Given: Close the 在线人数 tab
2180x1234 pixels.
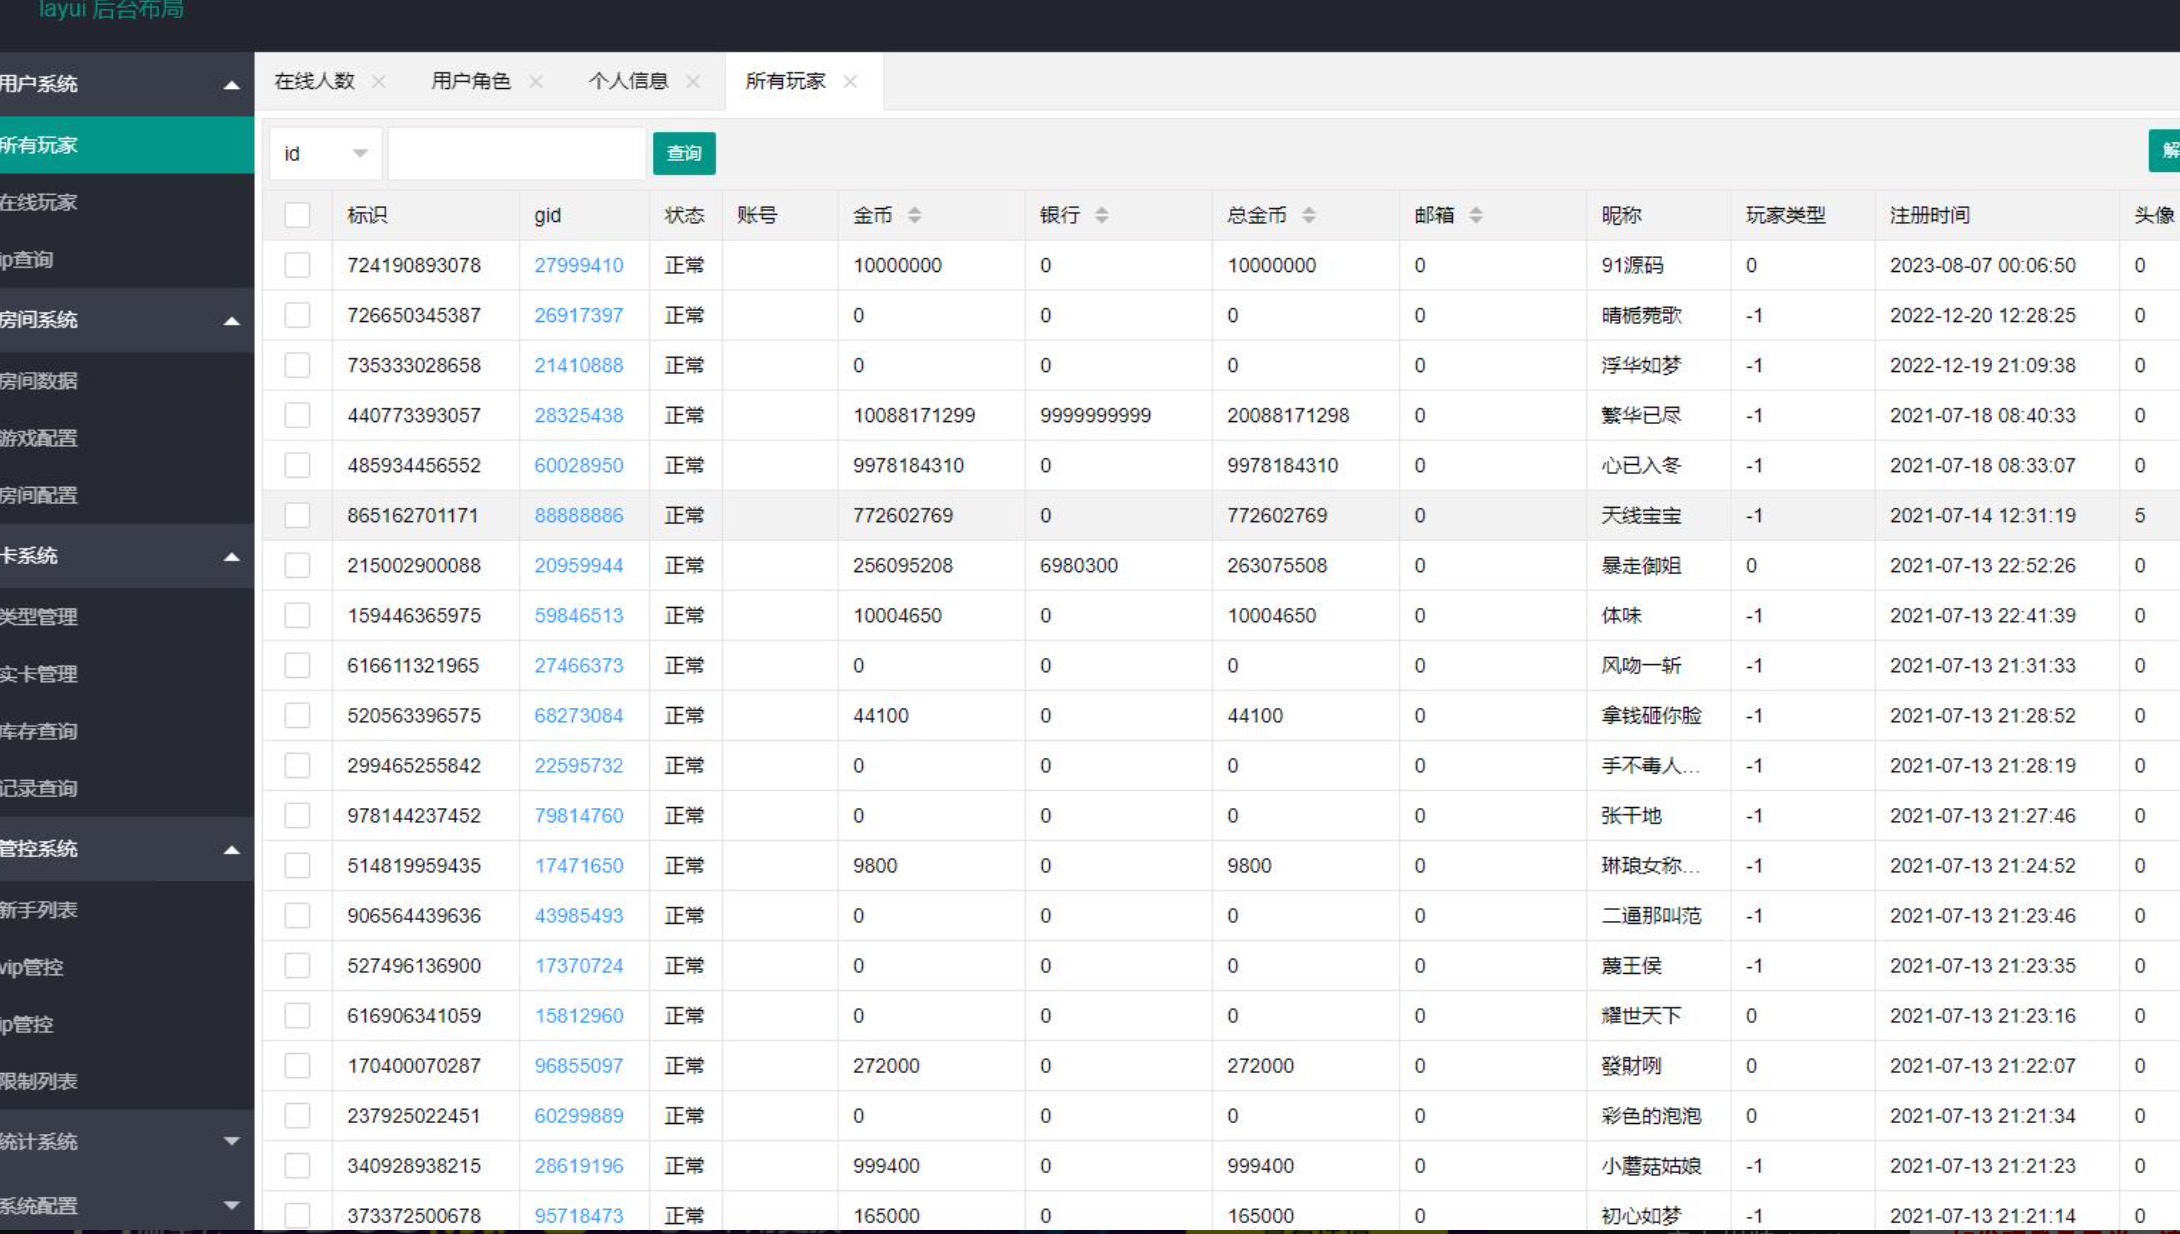Looking at the screenshot, I should point(378,82).
